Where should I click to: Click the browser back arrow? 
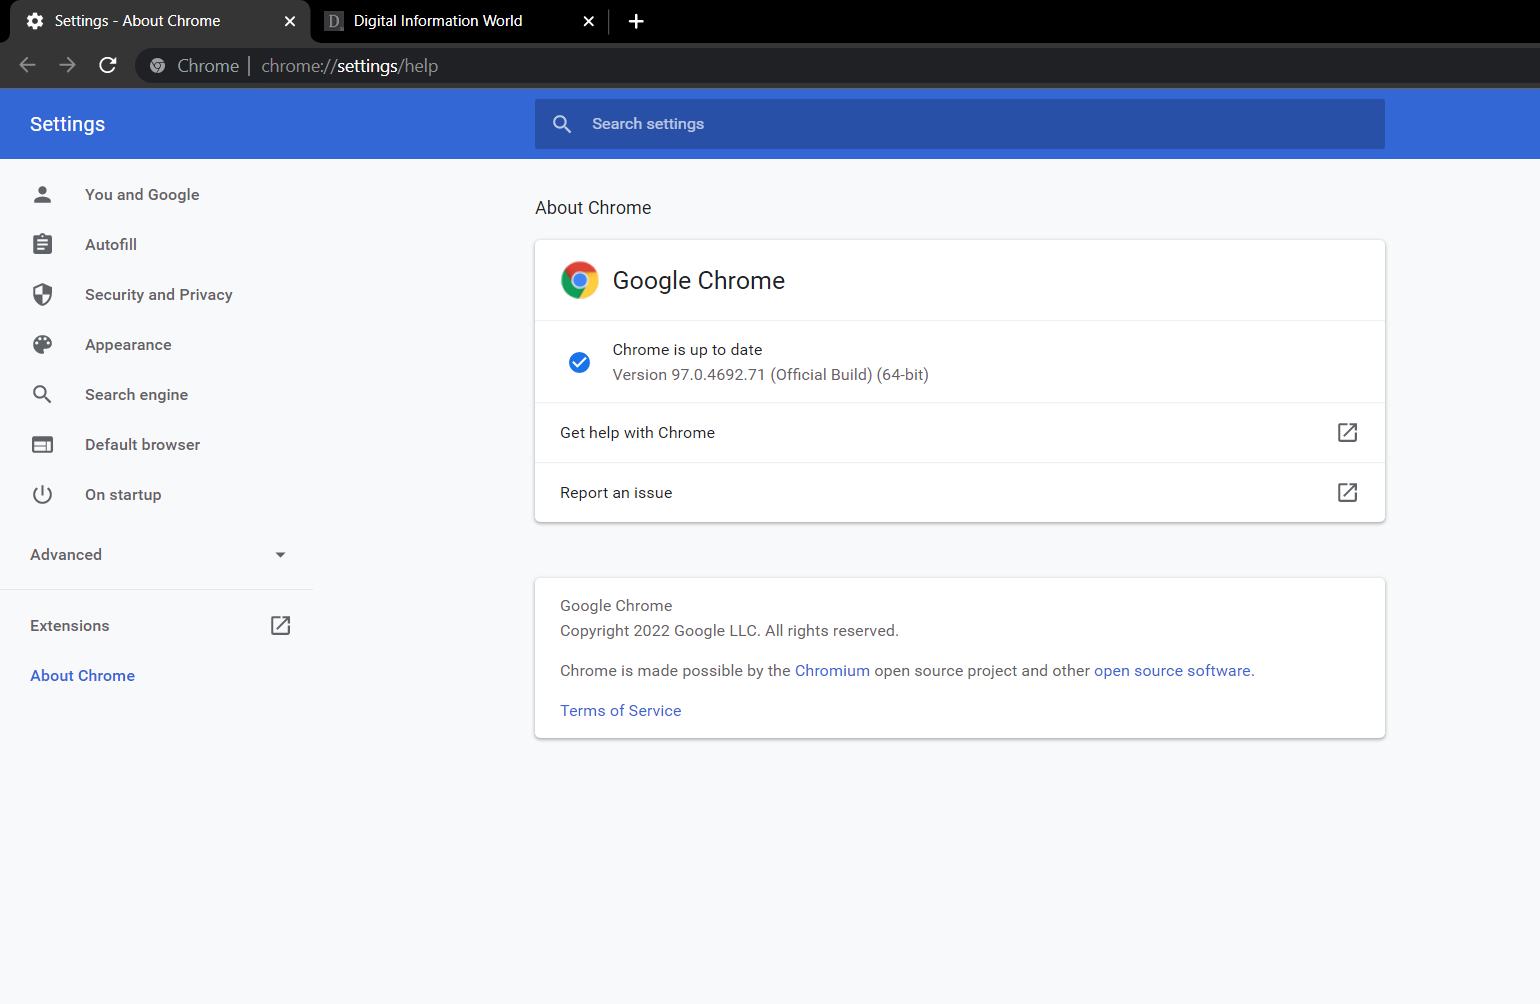[28, 65]
